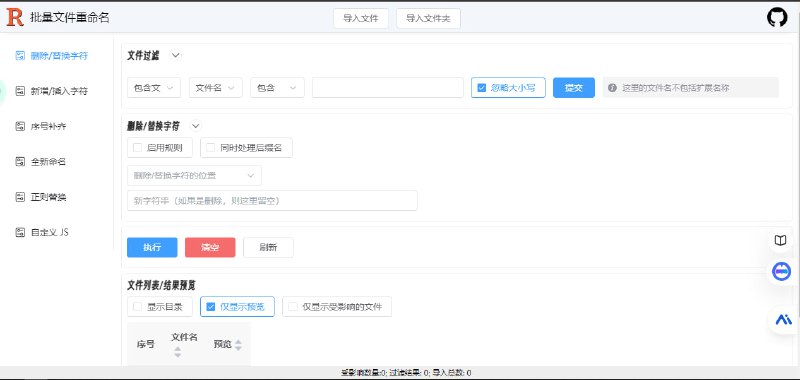800x380 pixels.
Task: Select 序号补齐 in sidebar
Action: coord(48,126)
